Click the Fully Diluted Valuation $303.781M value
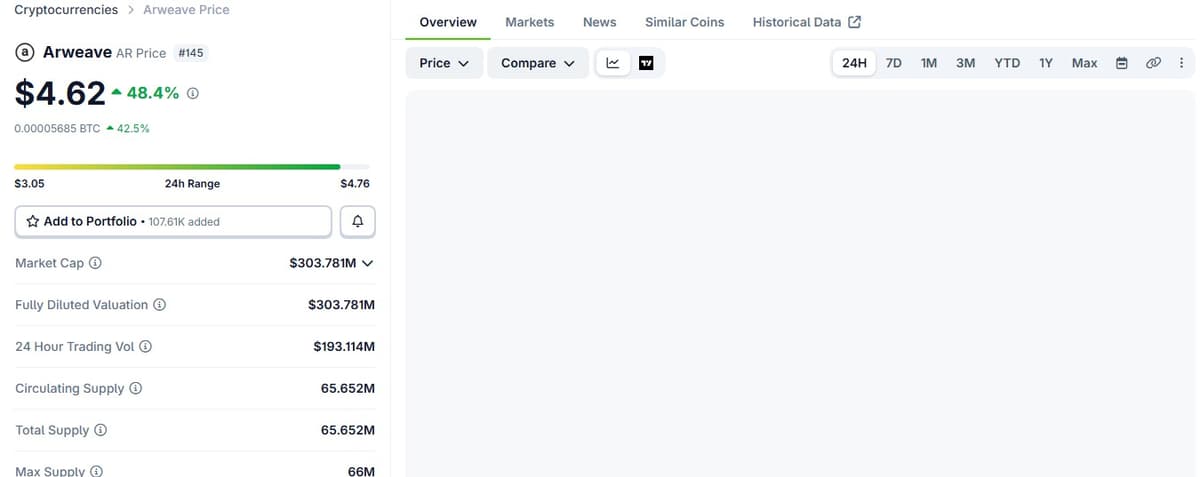 (341, 305)
